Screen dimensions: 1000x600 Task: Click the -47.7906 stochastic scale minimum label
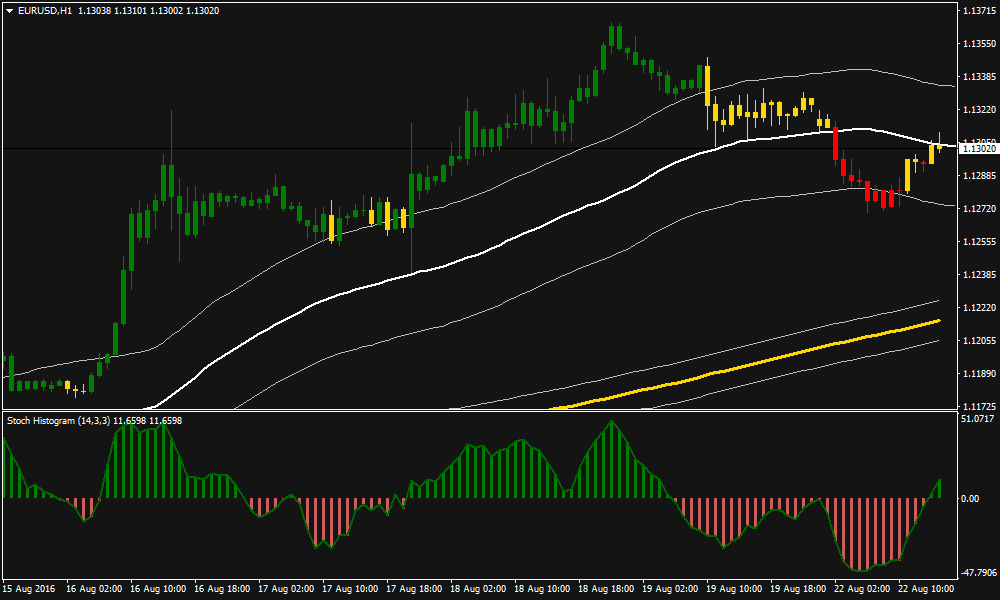pyautogui.click(x=978, y=573)
